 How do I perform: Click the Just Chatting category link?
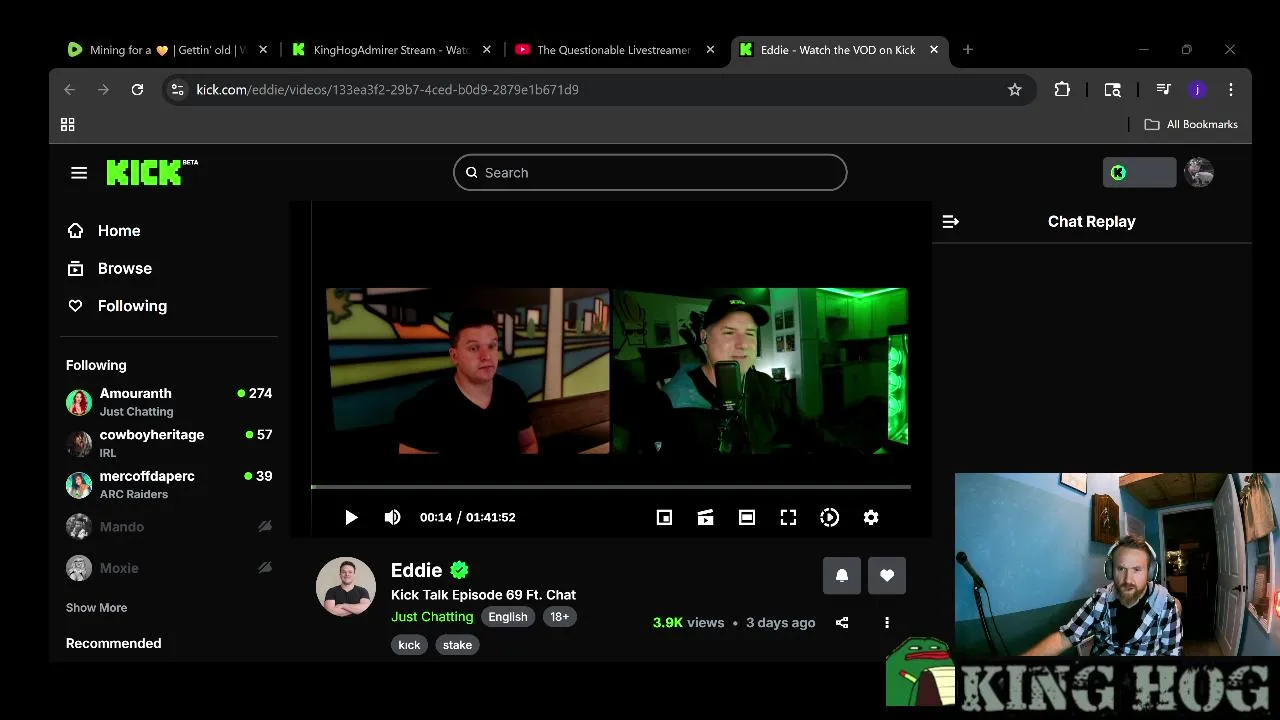(432, 617)
